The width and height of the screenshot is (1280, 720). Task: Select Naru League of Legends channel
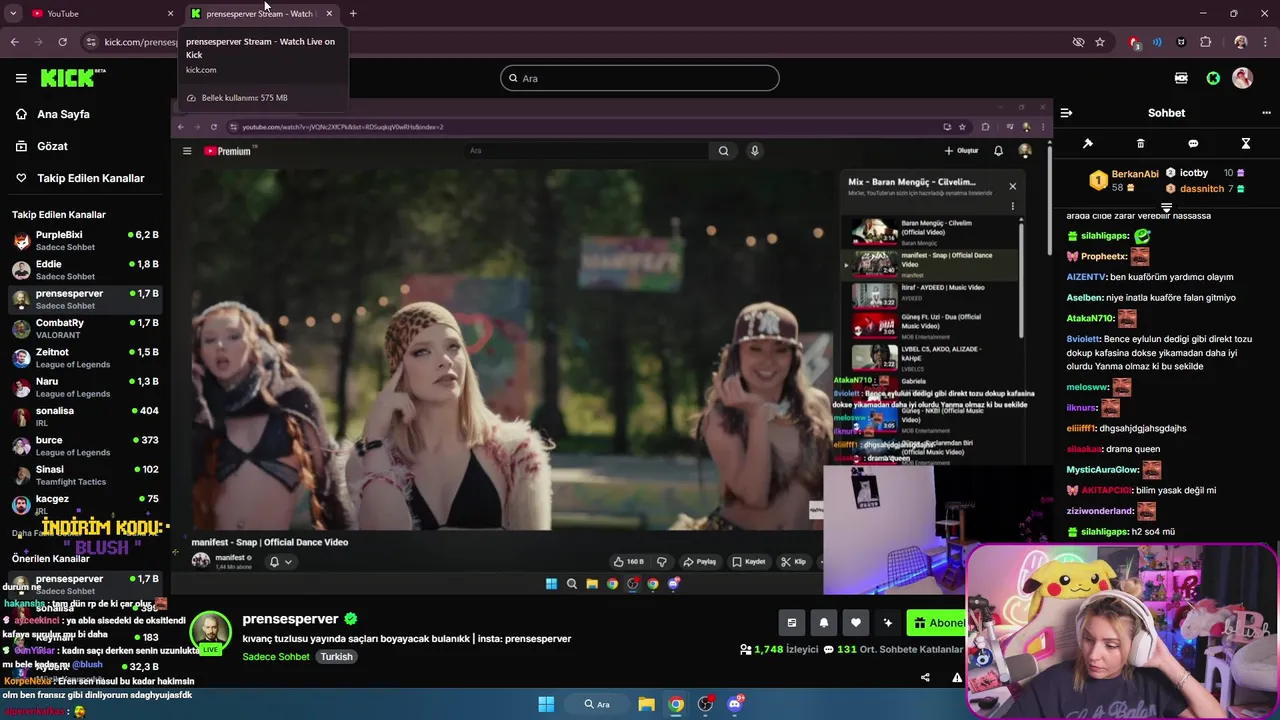[85, 387]
